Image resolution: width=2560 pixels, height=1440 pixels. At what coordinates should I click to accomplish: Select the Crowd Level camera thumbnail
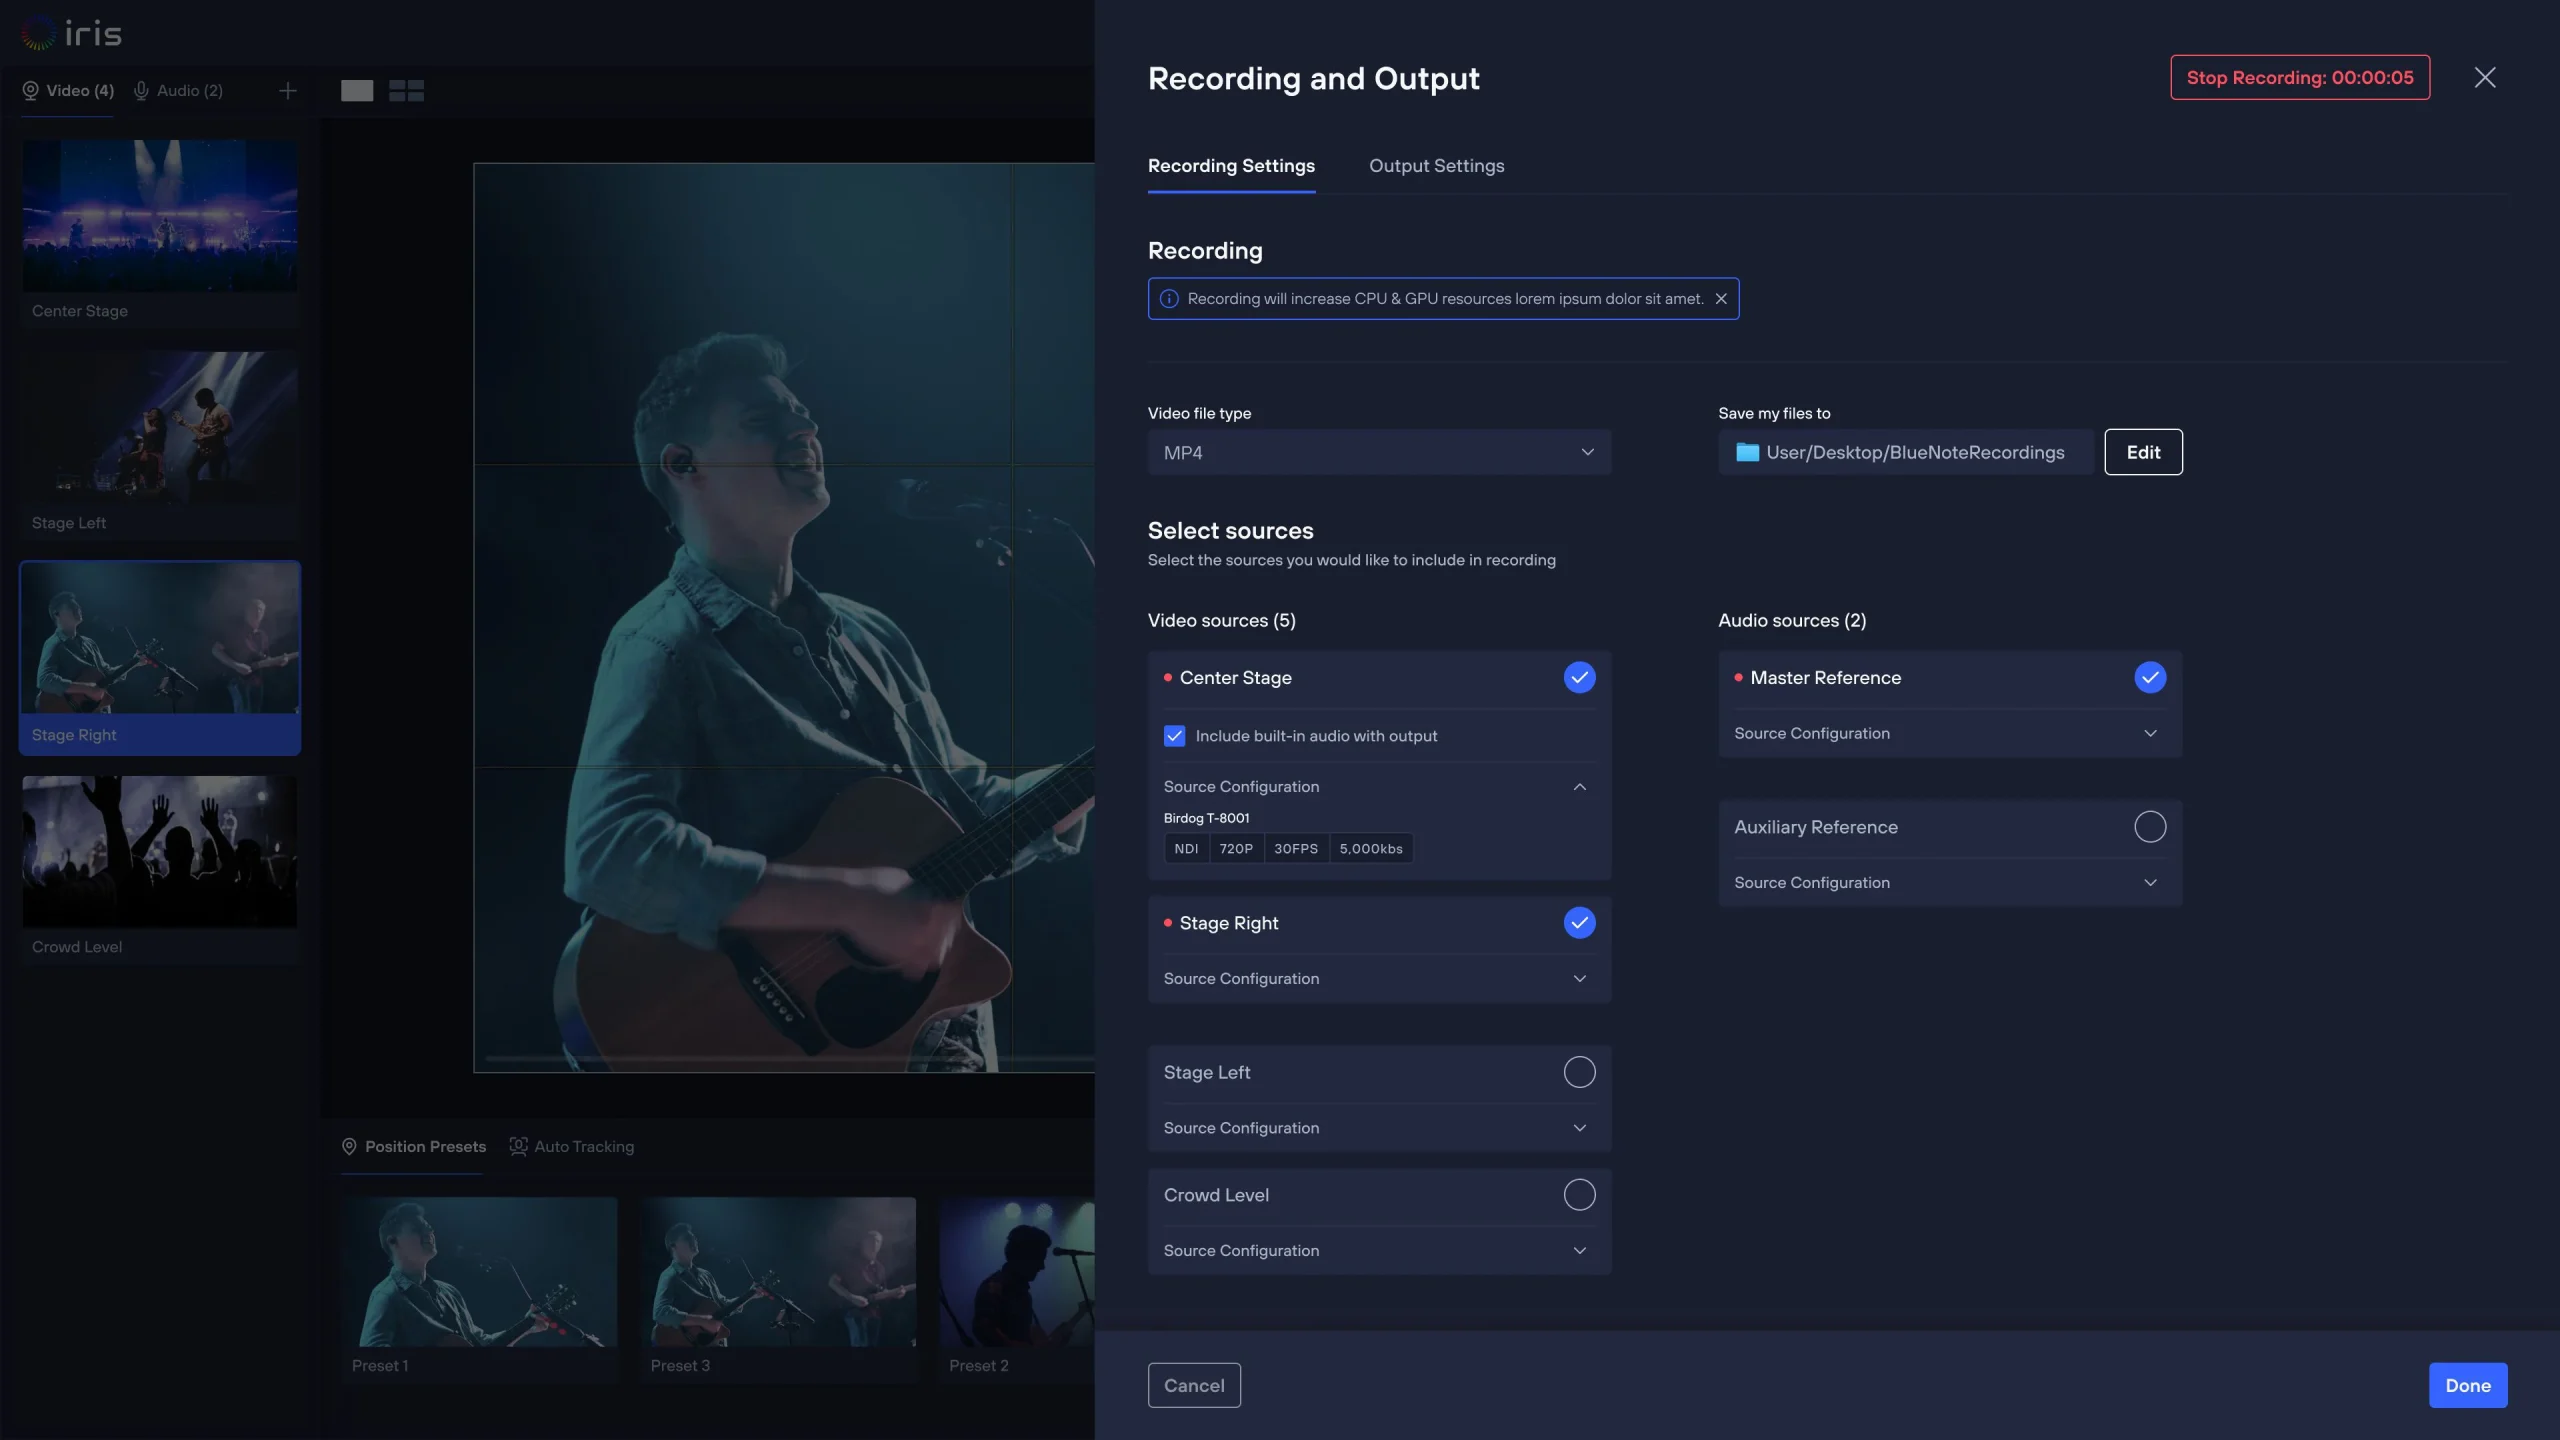click(160, 852)
